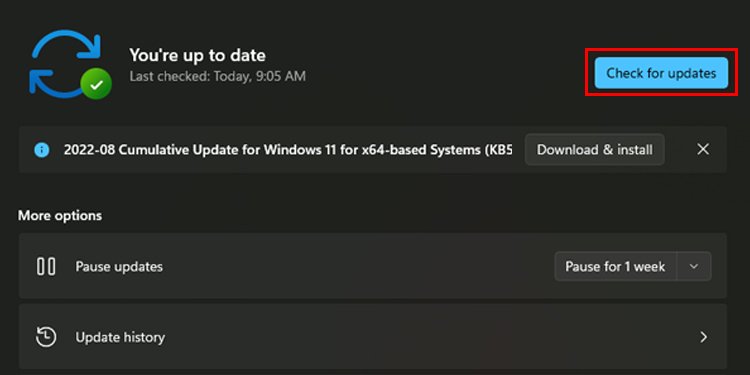Click the Pause updates label
This screenshot has width=750, height=375.
coord(119,266)
